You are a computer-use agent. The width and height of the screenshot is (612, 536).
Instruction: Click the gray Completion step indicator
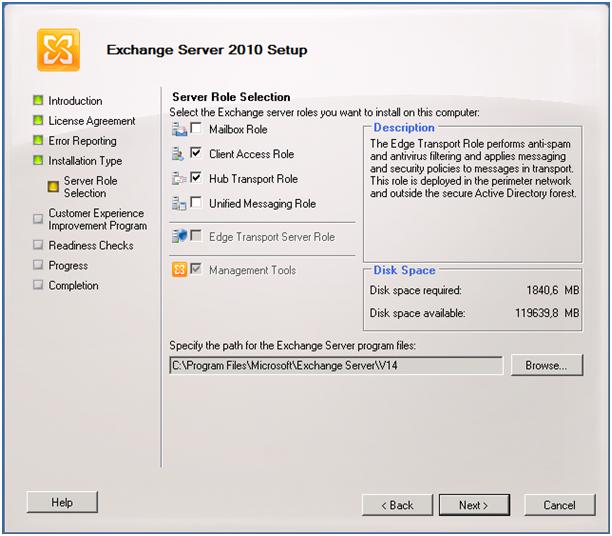coord(38,285)
